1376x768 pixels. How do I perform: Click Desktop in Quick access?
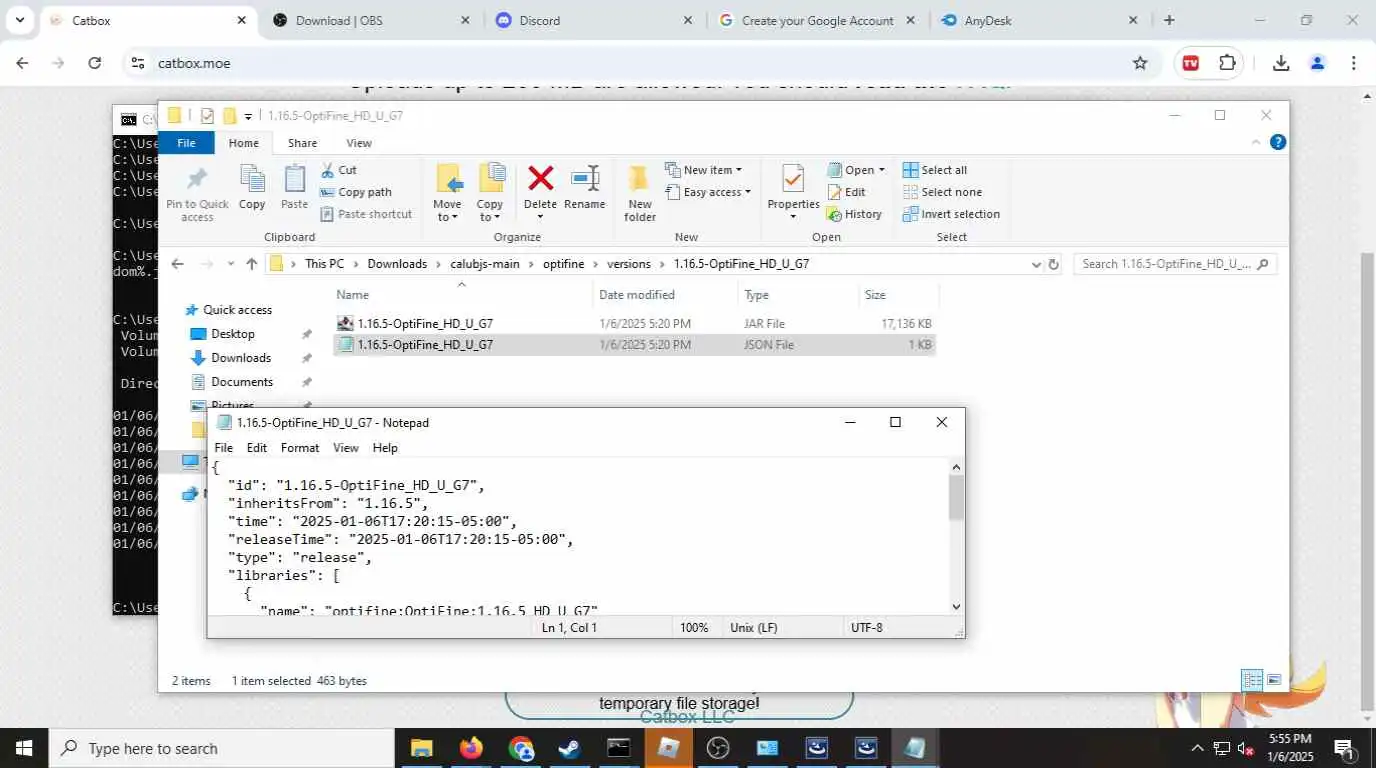coord(233,334)
